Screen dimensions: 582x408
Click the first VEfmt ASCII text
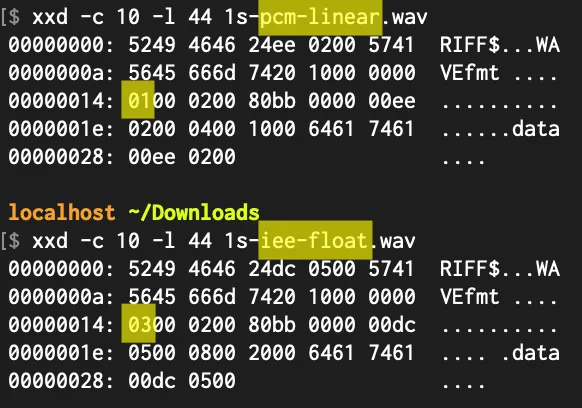[x=469, y=72]
